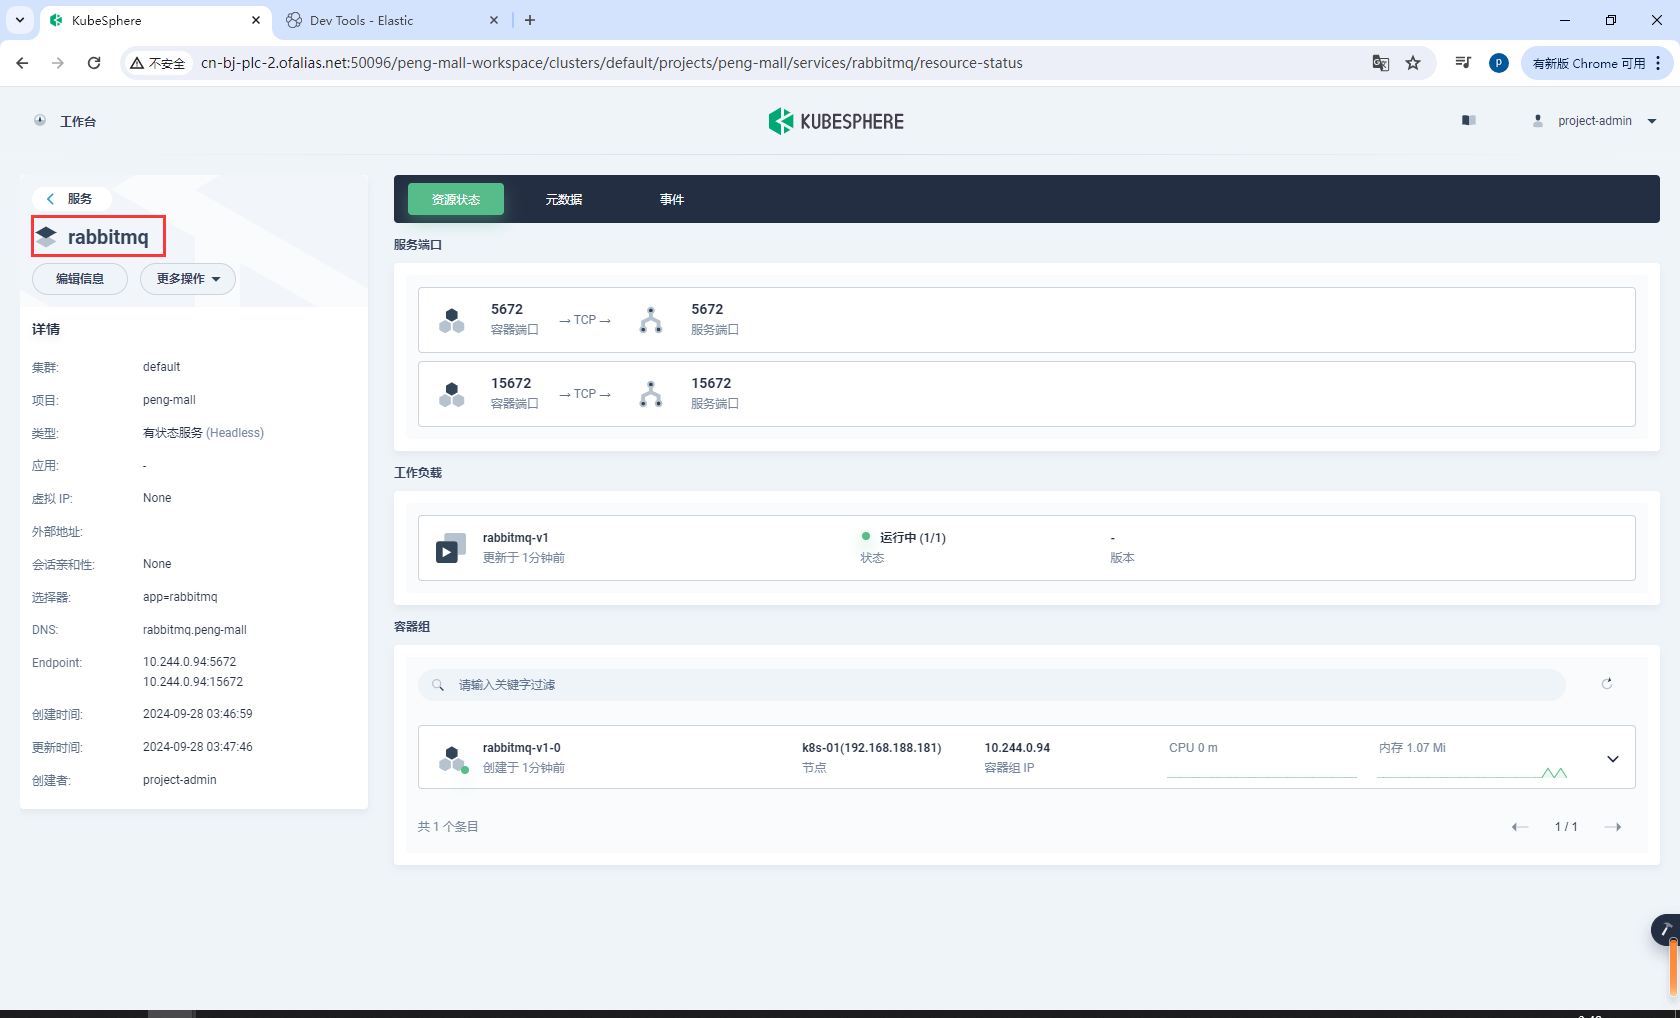Click 编辑信息 button

(x=80, y=279)
